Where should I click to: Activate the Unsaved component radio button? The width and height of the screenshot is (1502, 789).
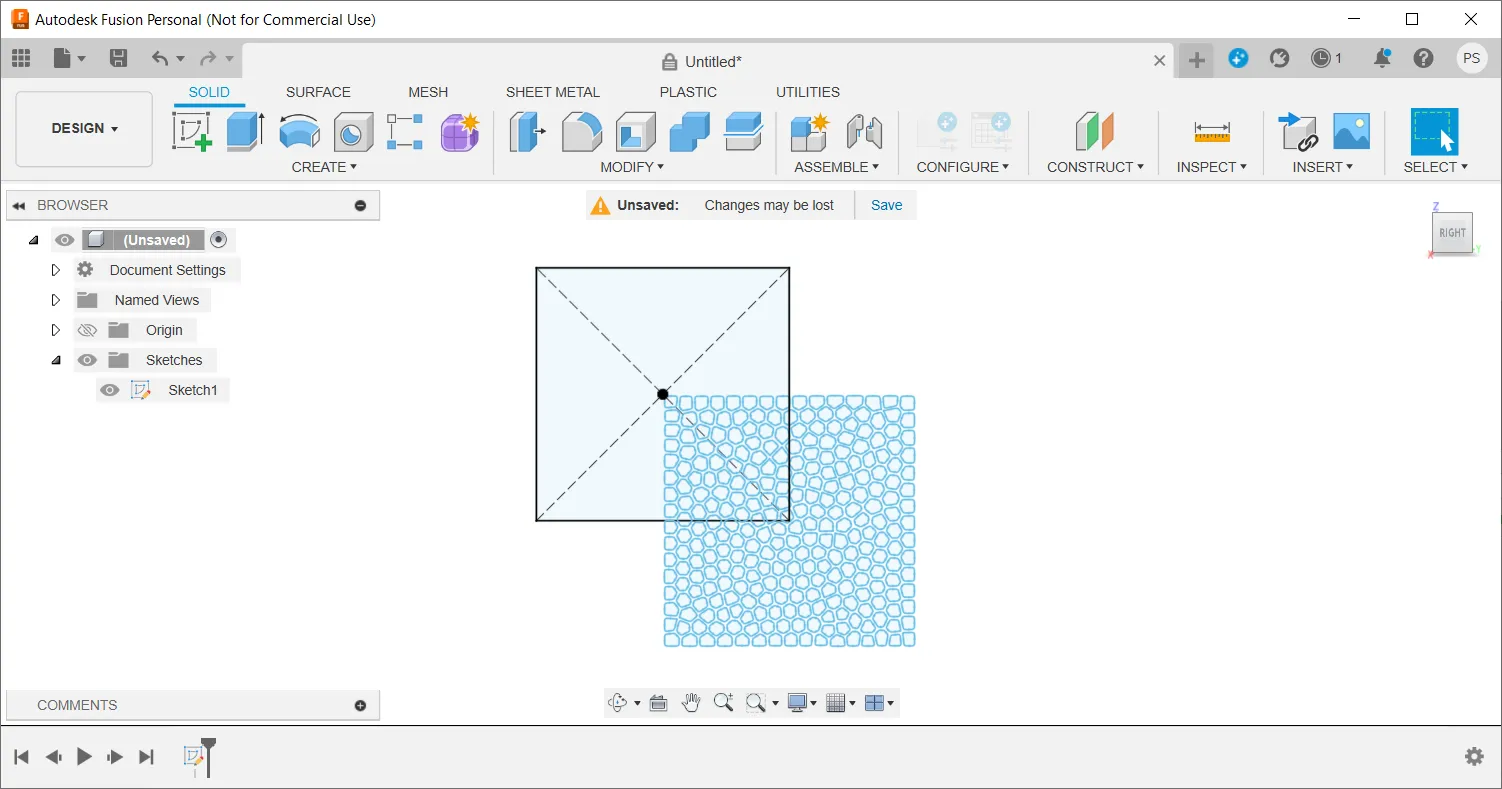coord(219,240)
